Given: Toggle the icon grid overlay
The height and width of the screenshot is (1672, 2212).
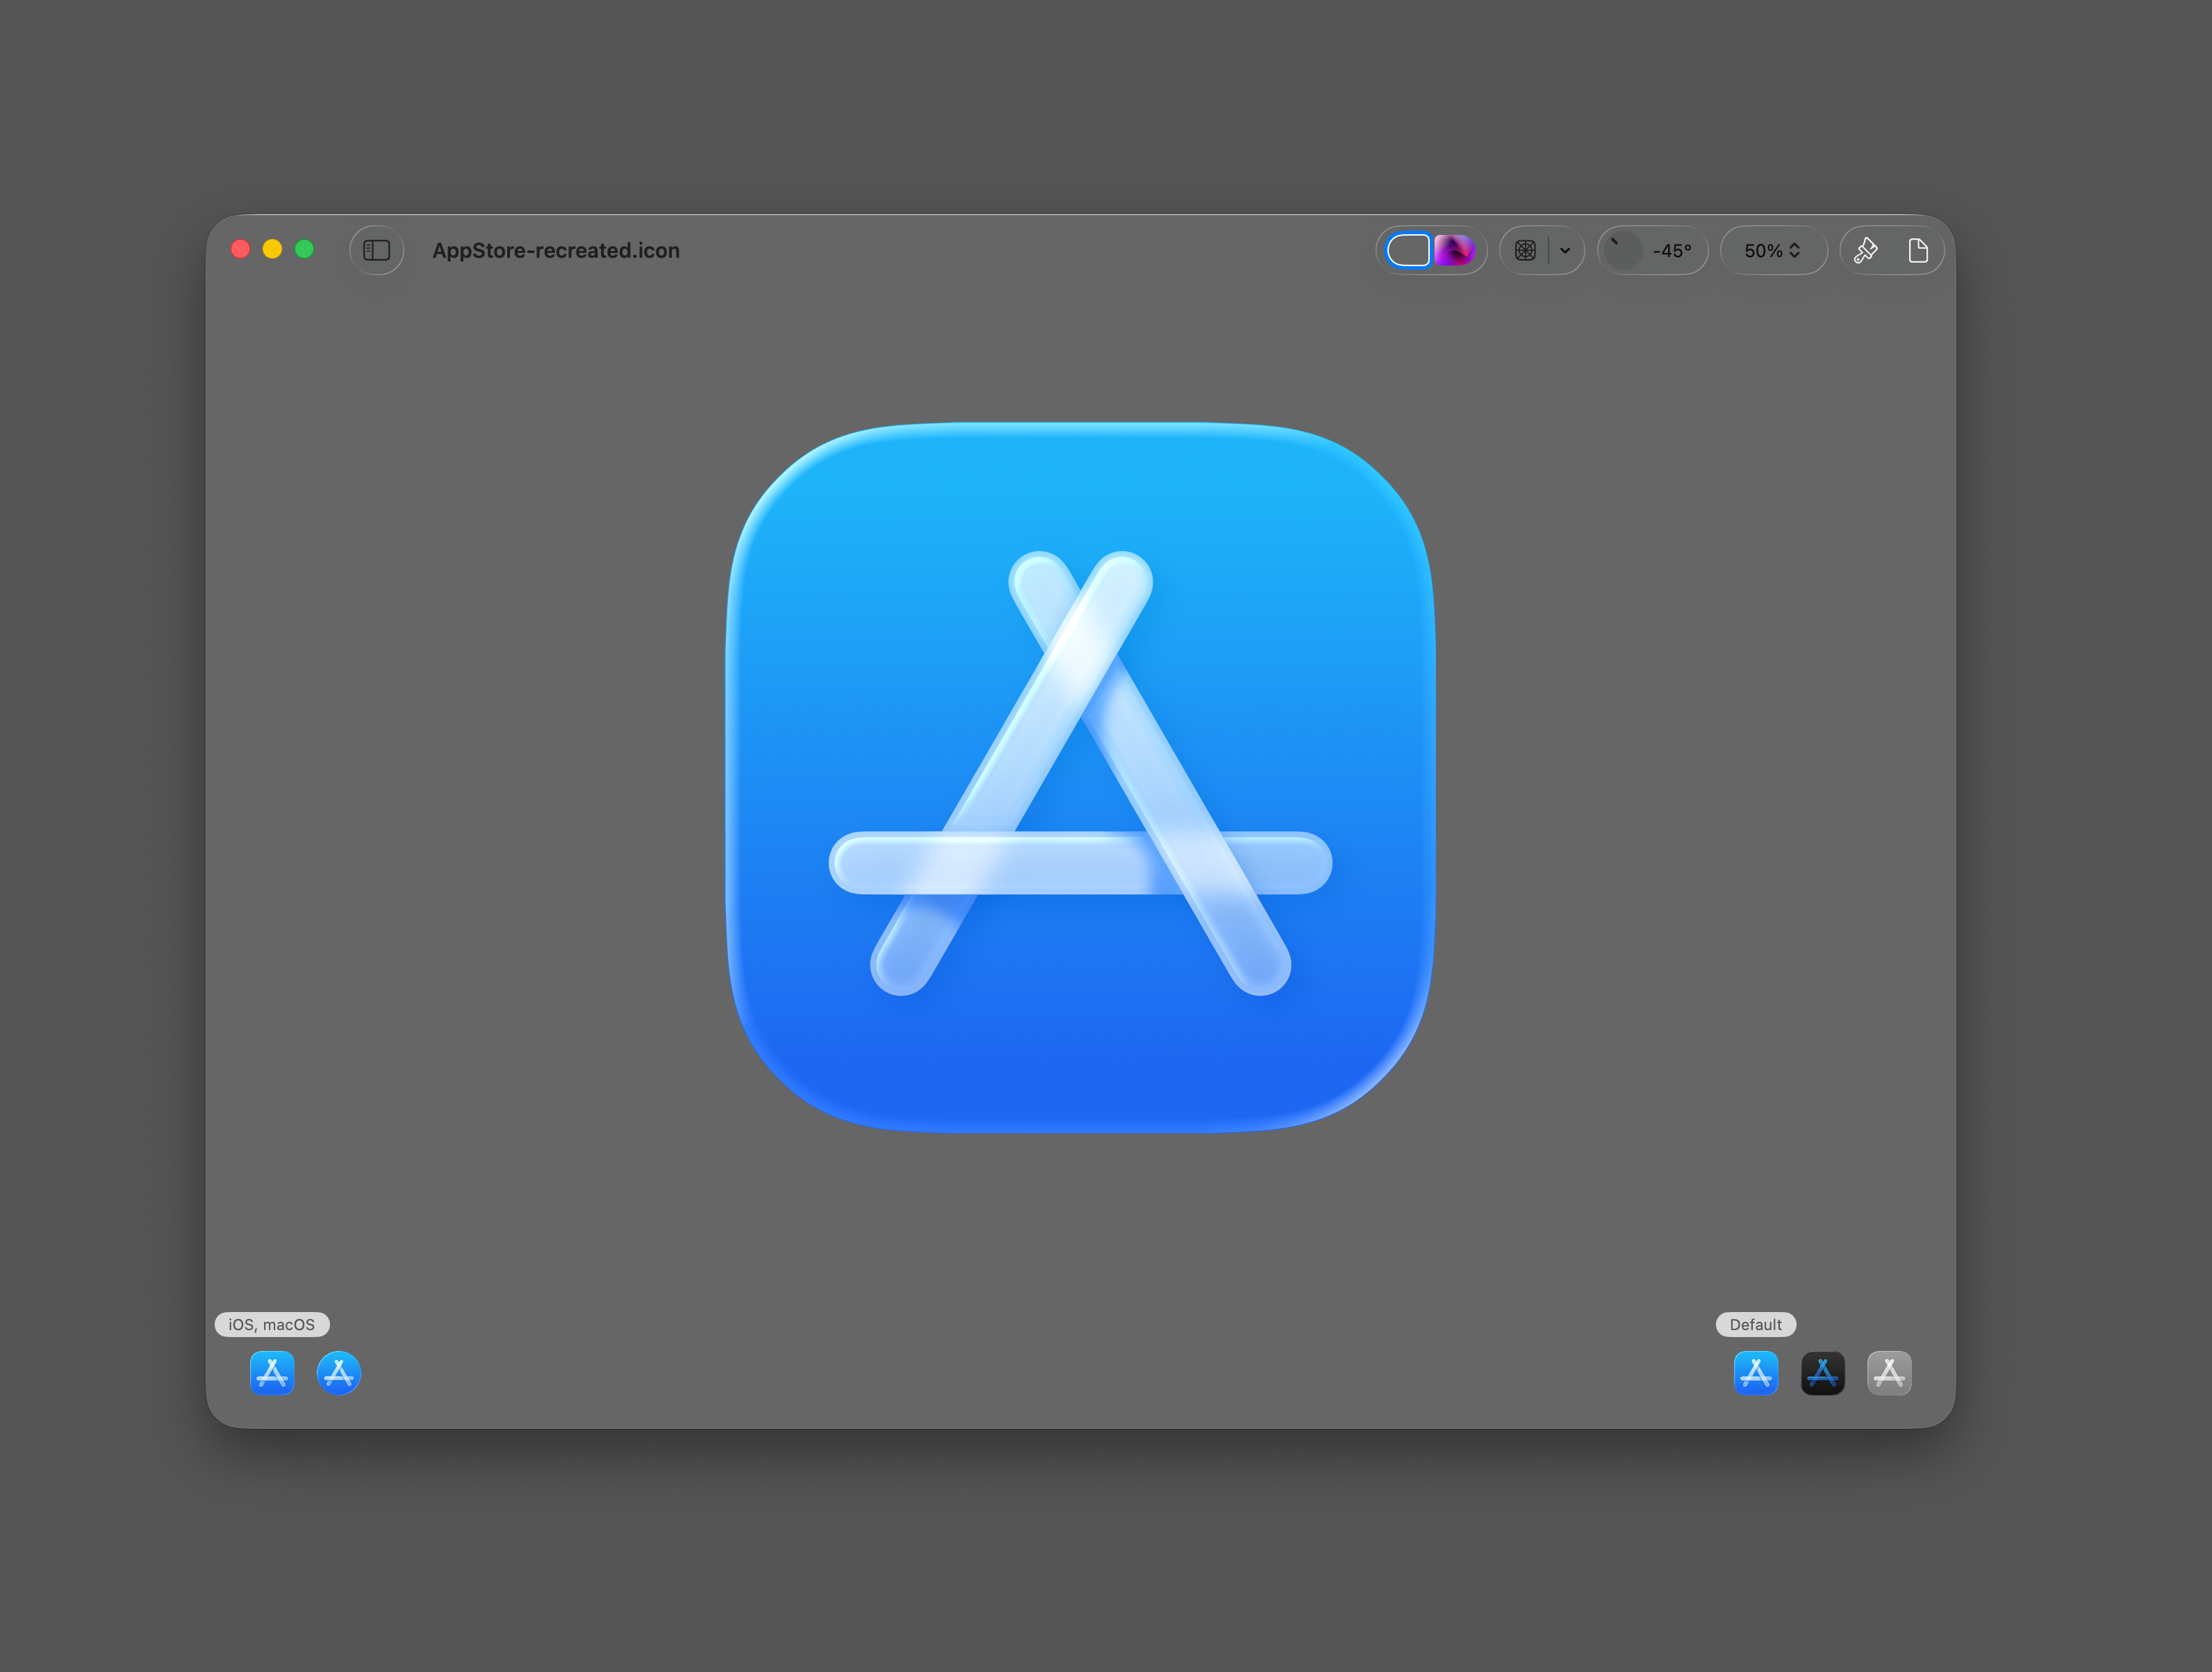Looking at the screenshot, I should click(1525, 250).
